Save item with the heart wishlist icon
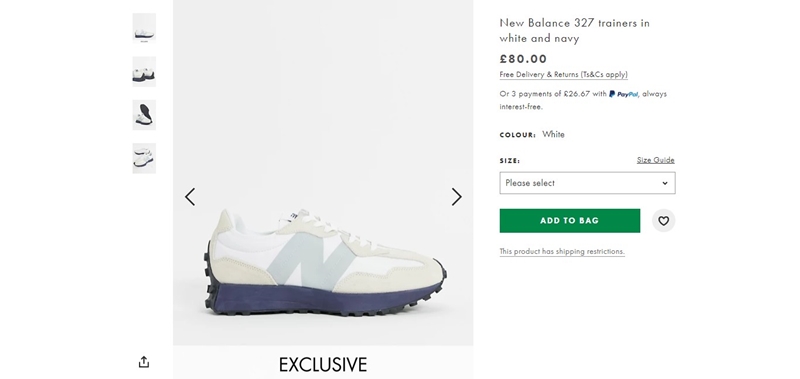This screenshot has height=379, width=800. pyautogui.click(x=663, y=221)
